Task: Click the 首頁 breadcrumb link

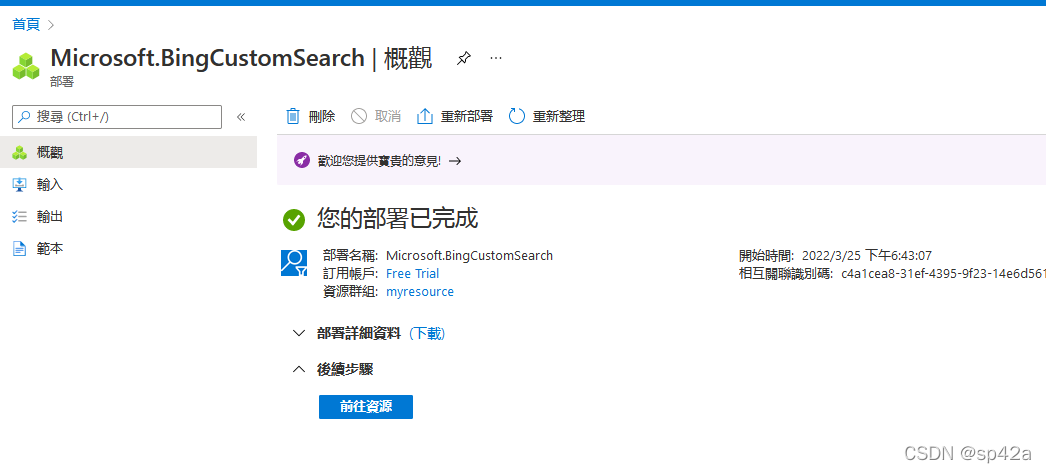Action: tap(26, 25)
